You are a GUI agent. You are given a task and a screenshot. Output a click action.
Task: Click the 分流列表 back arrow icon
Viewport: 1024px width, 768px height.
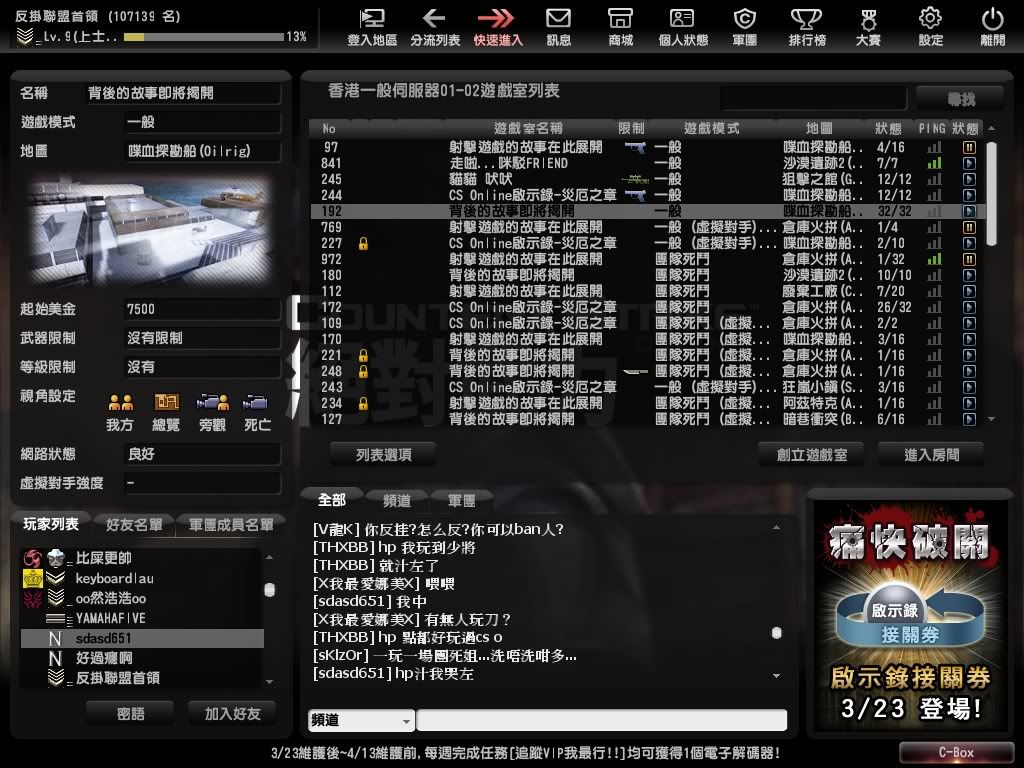434,19
